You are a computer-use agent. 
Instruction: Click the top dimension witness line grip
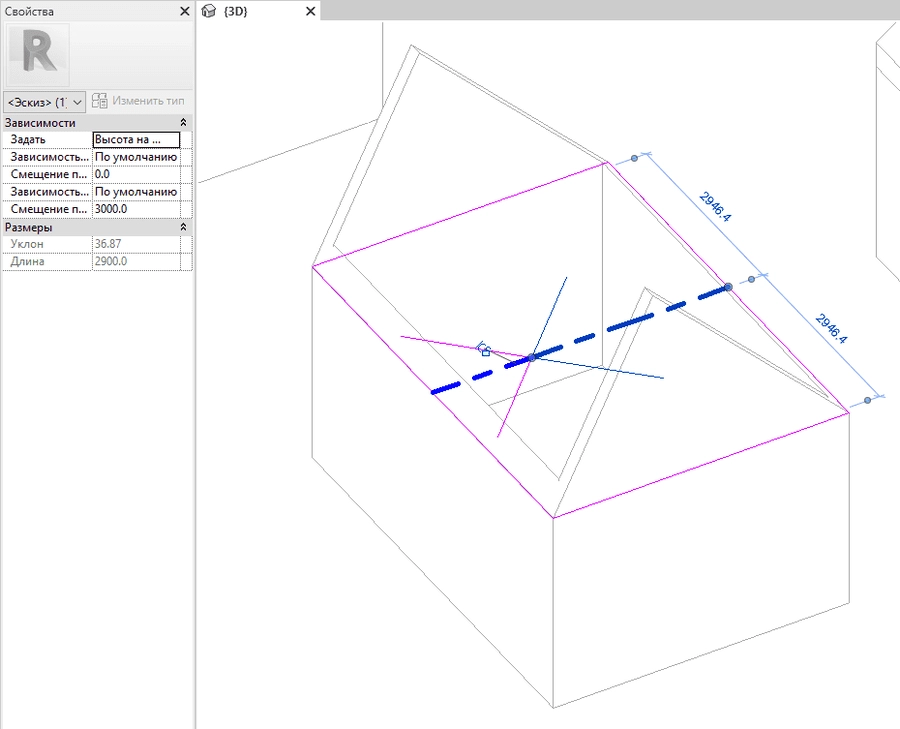[634, 158]
